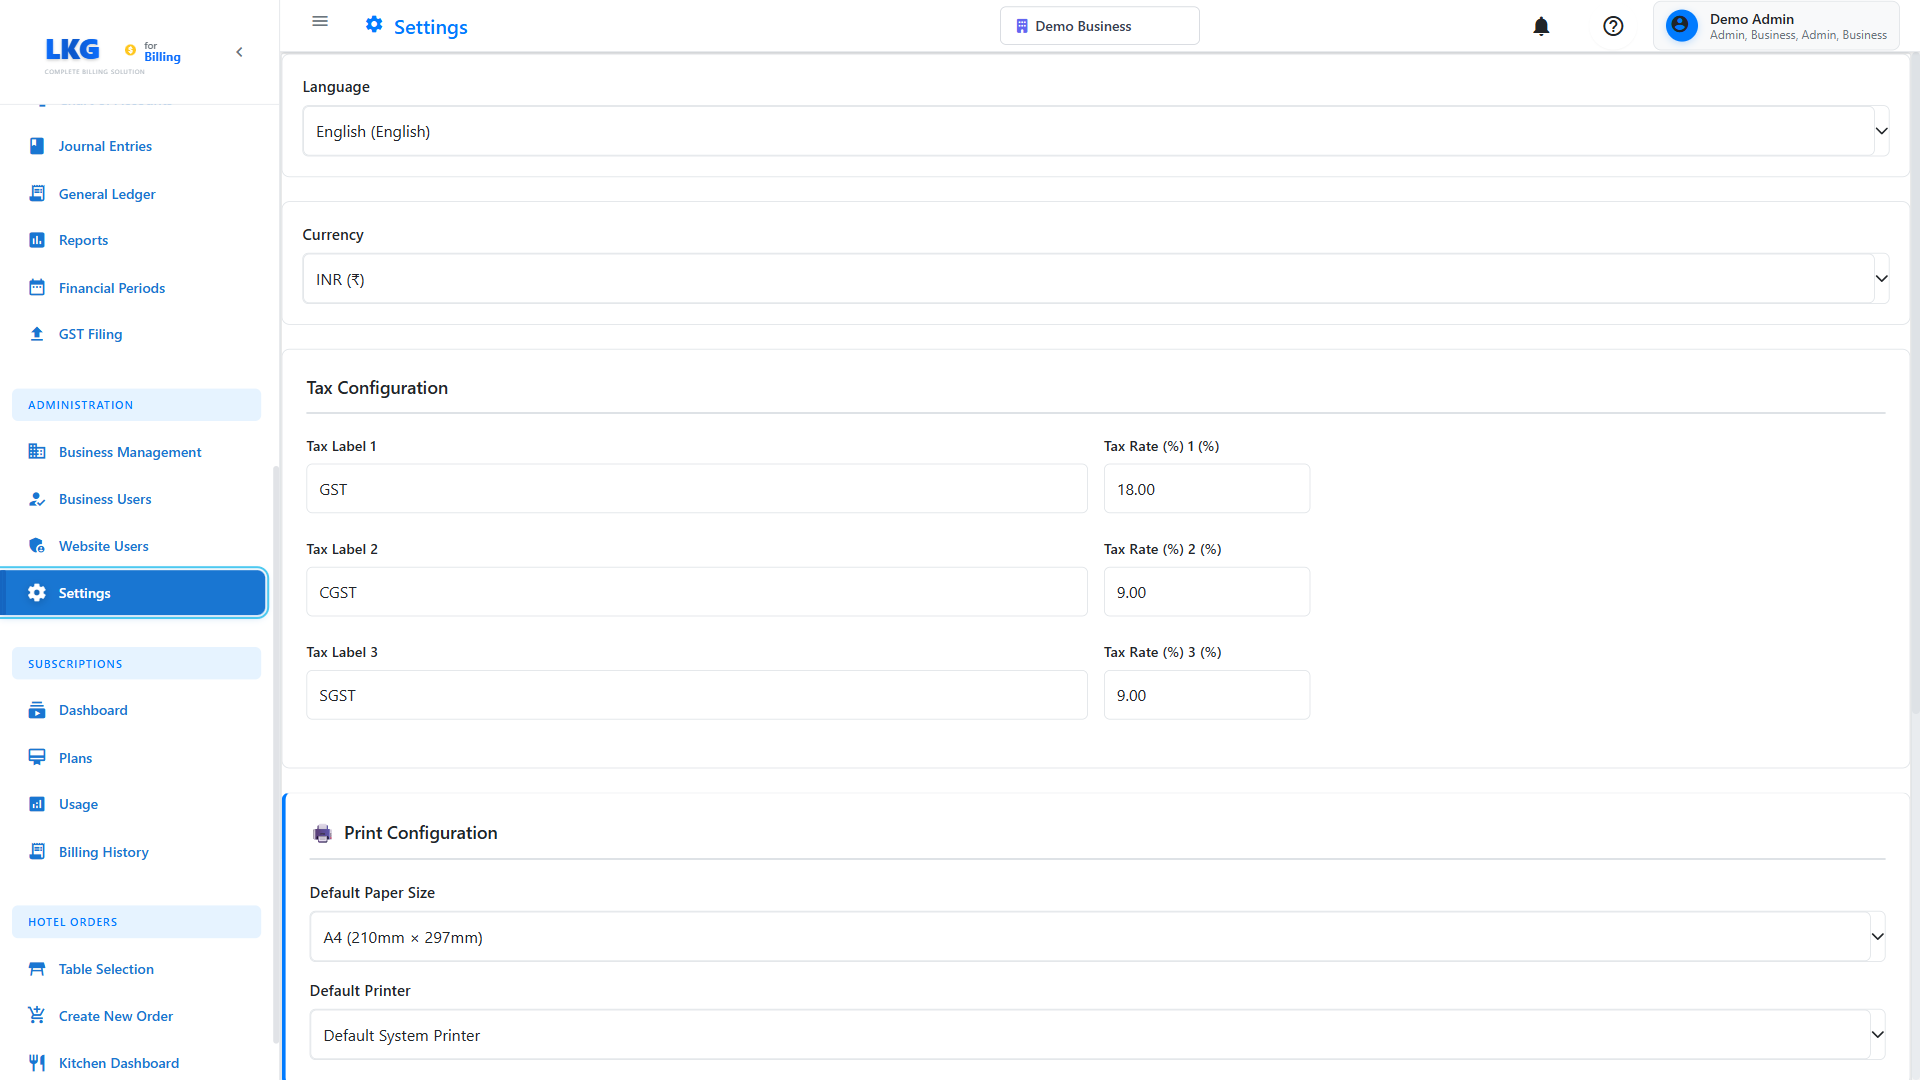Click the Financial Periods calendar icon
Viewport: 1920px width, 1080px height.
click(37, 288)
